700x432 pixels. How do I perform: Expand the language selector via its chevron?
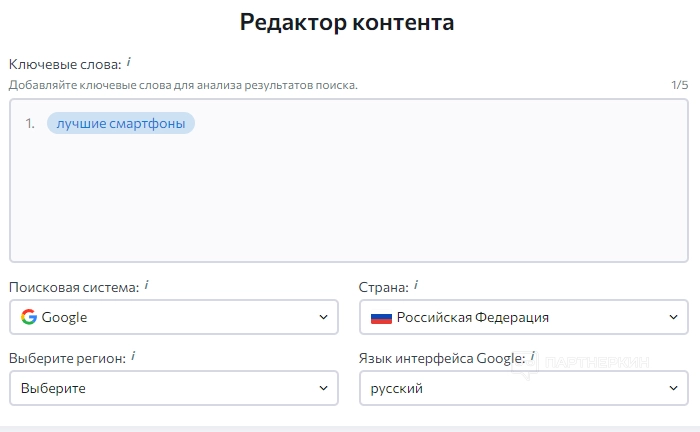pos(672,388)
